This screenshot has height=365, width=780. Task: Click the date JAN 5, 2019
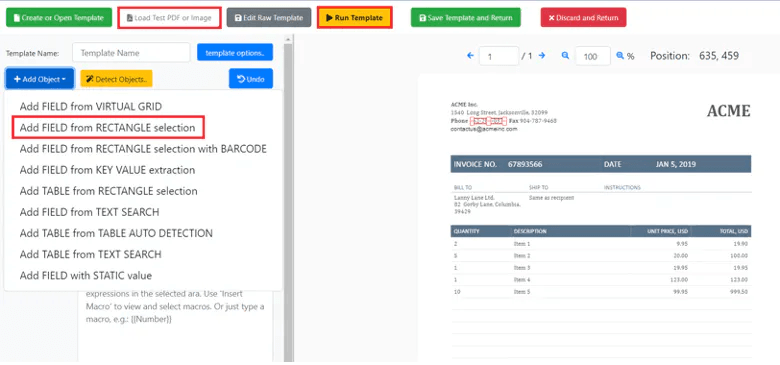(x=676, y=164)
